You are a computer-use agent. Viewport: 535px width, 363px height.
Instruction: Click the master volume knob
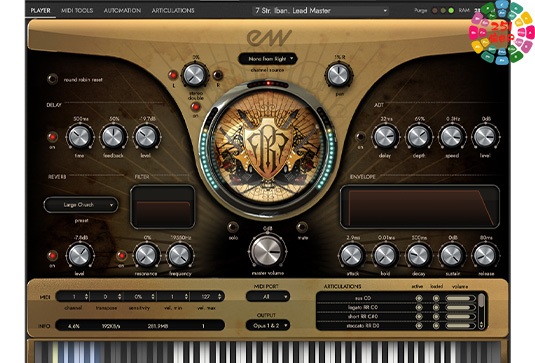[268, 251]
